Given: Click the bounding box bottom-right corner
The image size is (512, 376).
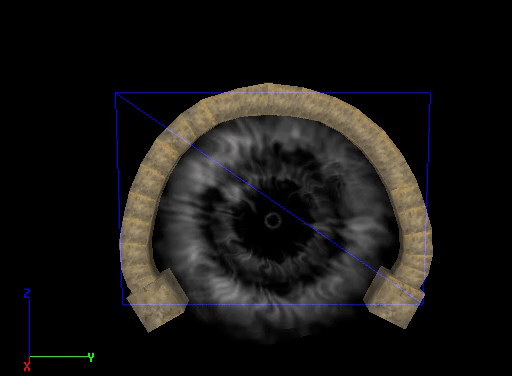Looking at the screenshot, I should pos(423,304).
